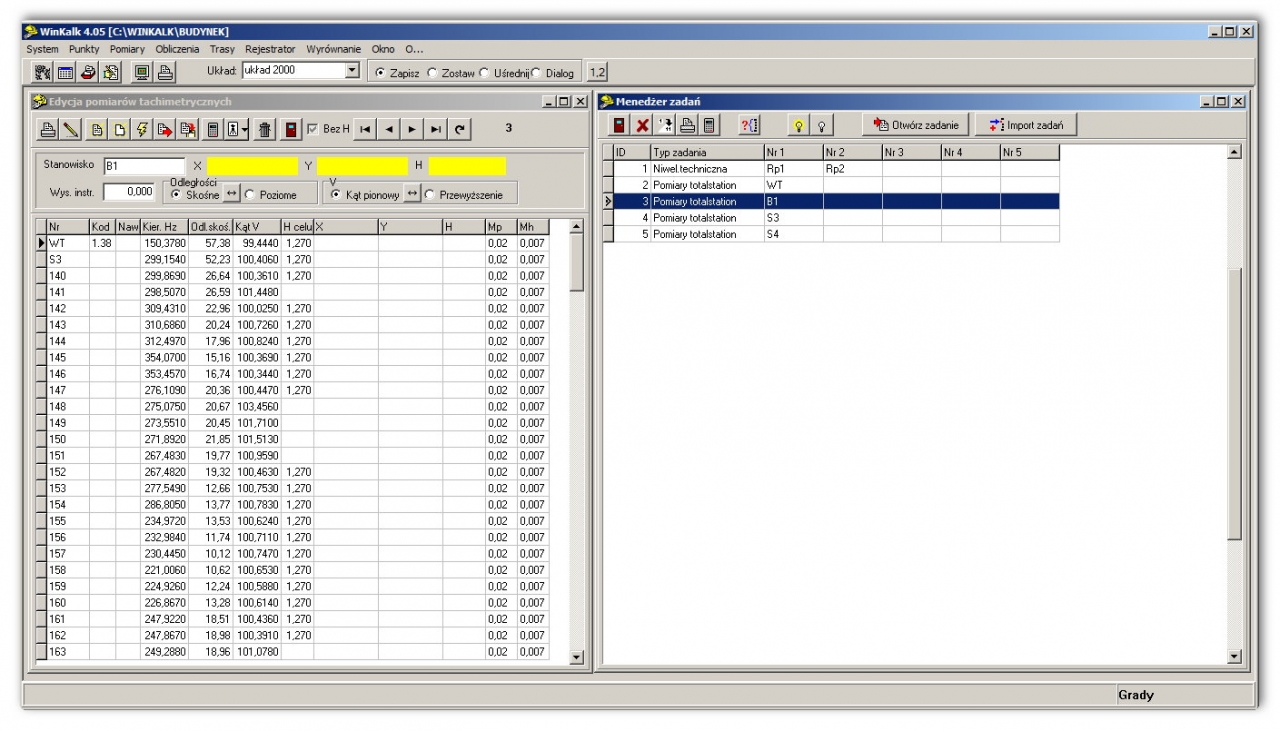This screenshot has height=731, width=1280.
Task: Click the red X delete icon in Menedżer zadań
Action: click(x=643, y=124)
